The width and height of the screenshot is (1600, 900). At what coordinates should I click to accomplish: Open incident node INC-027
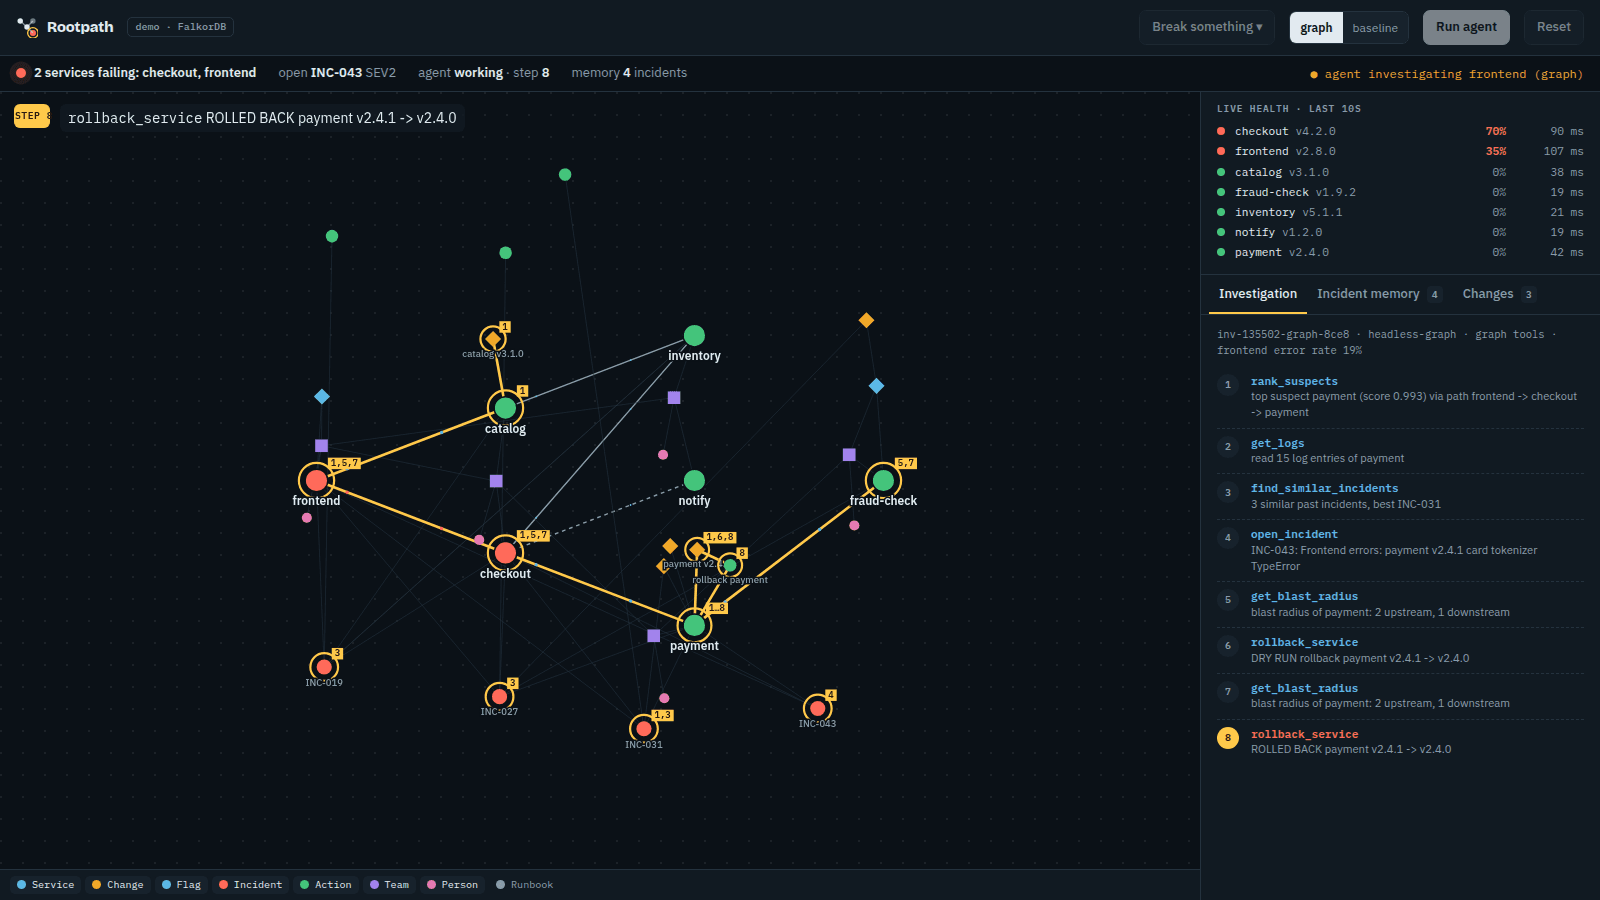[499, 696]
